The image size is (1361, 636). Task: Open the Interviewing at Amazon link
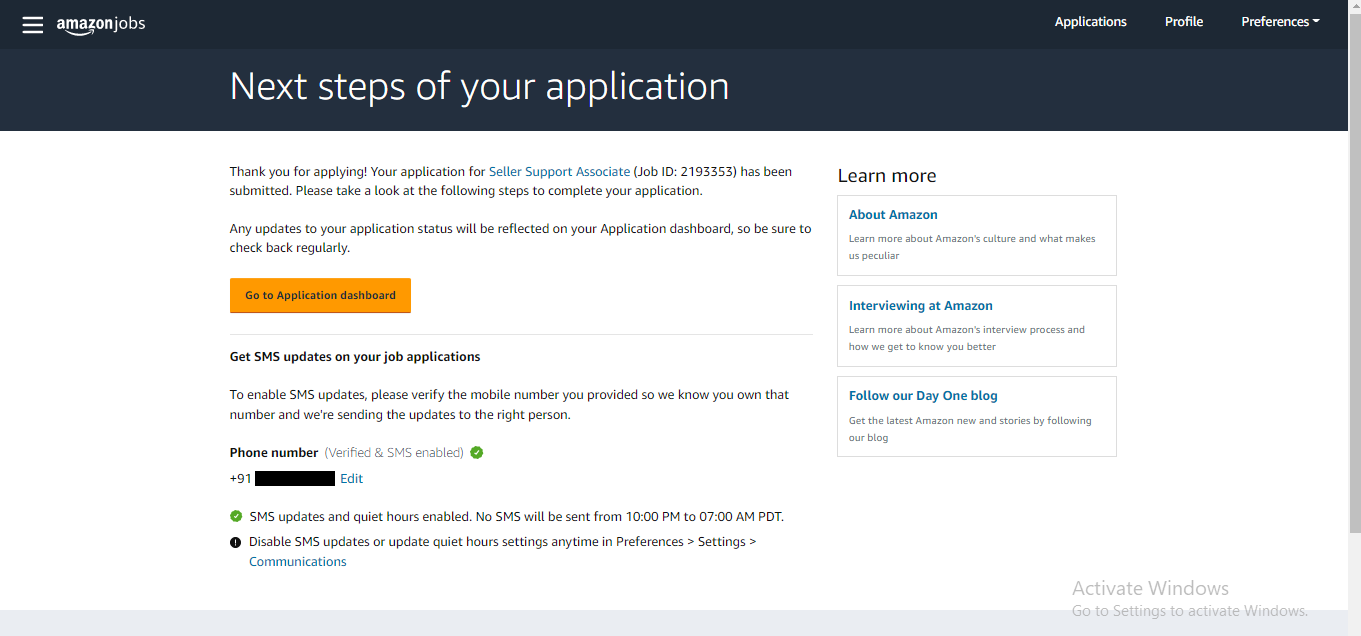click(x=921, y=306)
